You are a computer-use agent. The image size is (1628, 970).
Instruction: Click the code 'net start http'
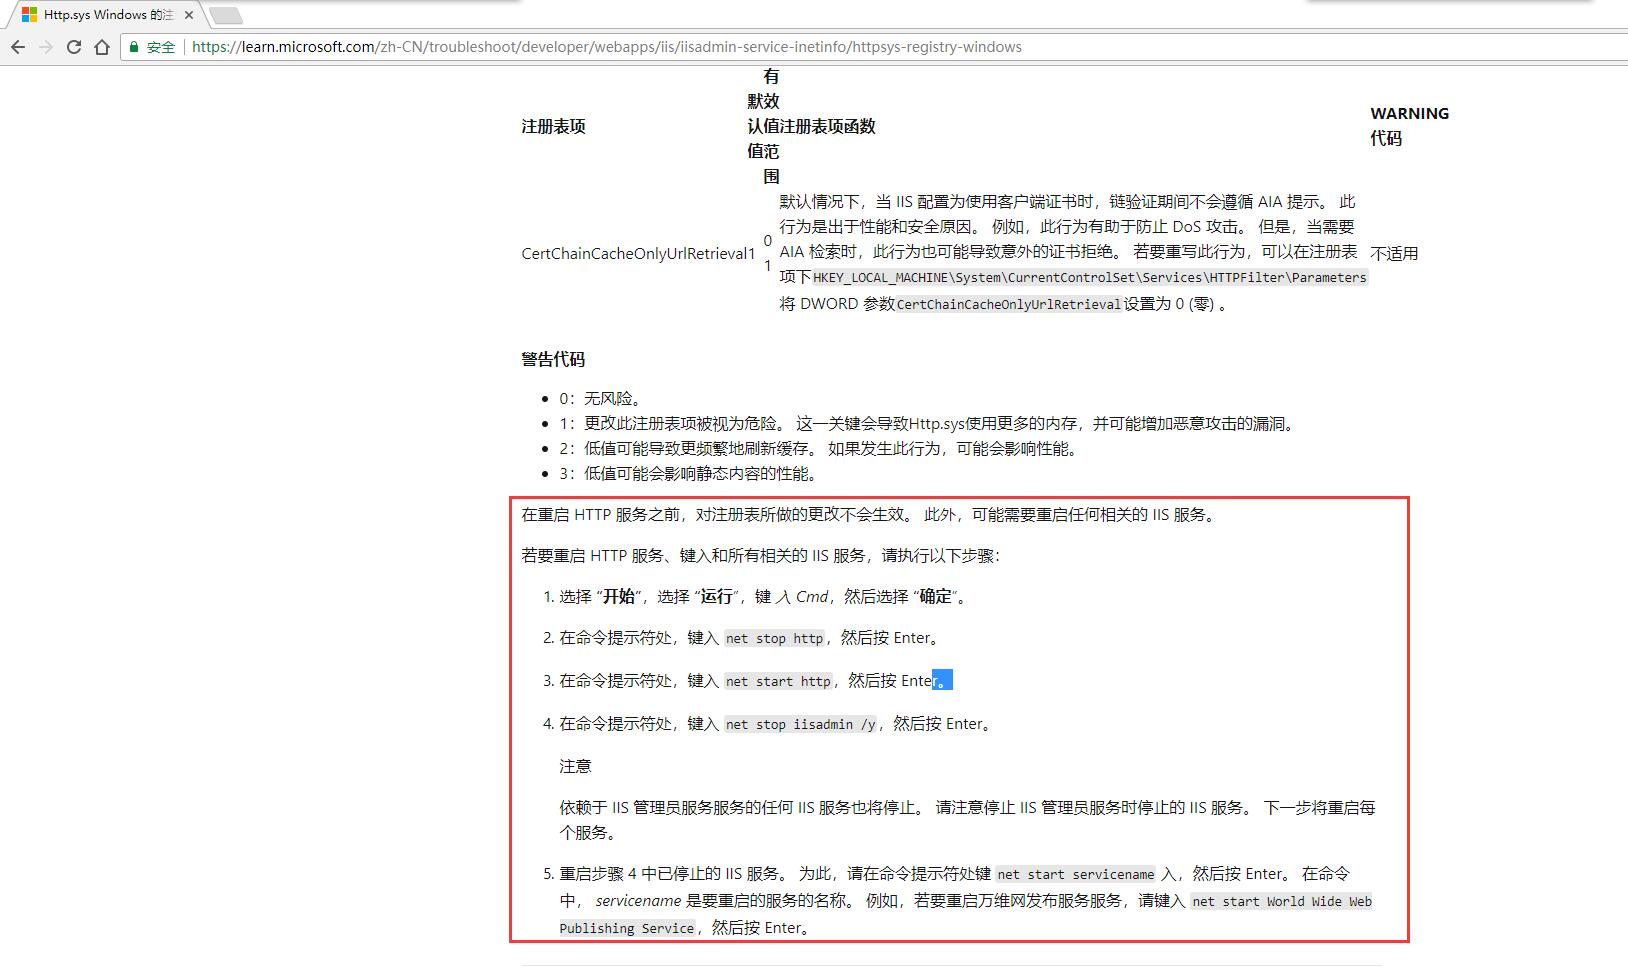coord(778,681)
